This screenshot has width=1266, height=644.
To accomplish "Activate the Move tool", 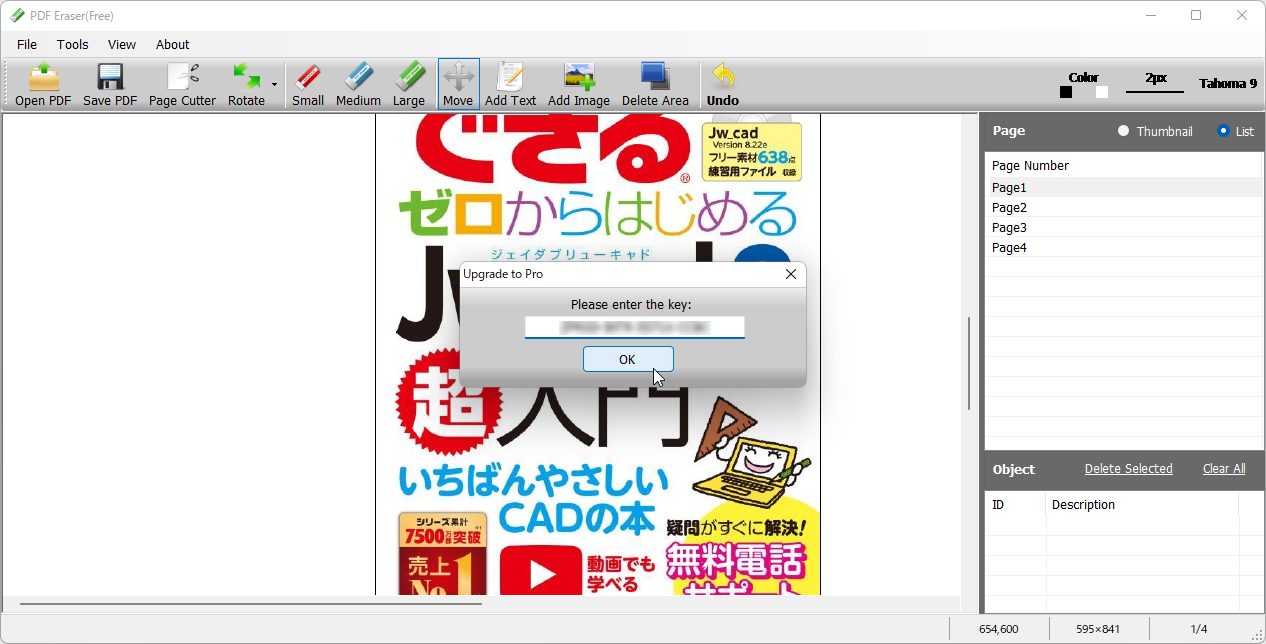I will tap(458, 85).
